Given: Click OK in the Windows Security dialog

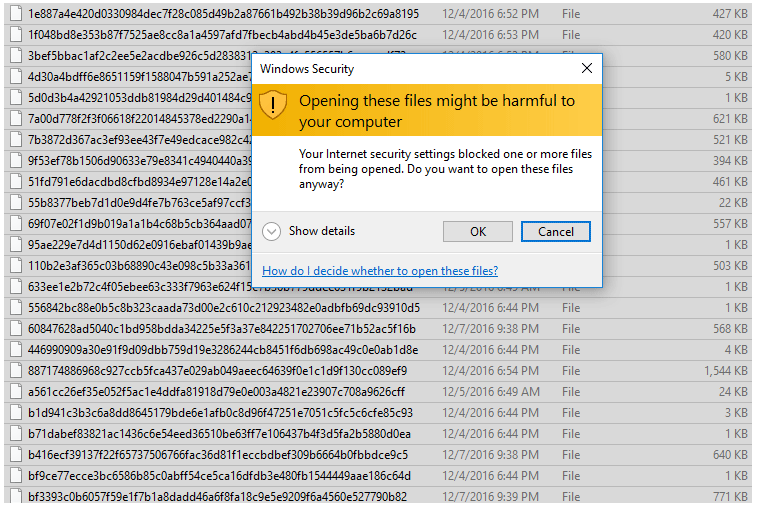Looking at the screenshot, I should click(x=478, y=231).
